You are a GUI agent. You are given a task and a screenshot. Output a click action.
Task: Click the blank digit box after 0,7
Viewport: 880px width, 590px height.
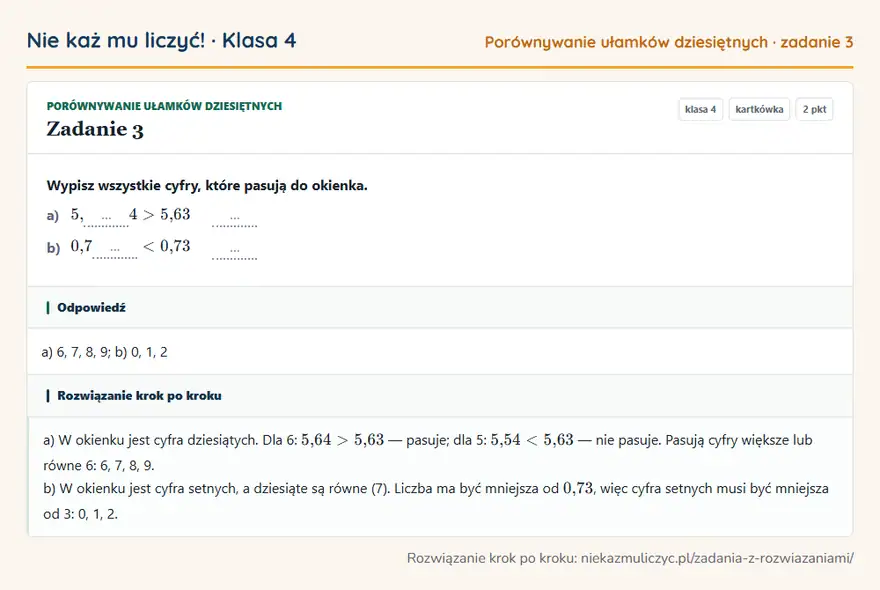pos(115,248)
